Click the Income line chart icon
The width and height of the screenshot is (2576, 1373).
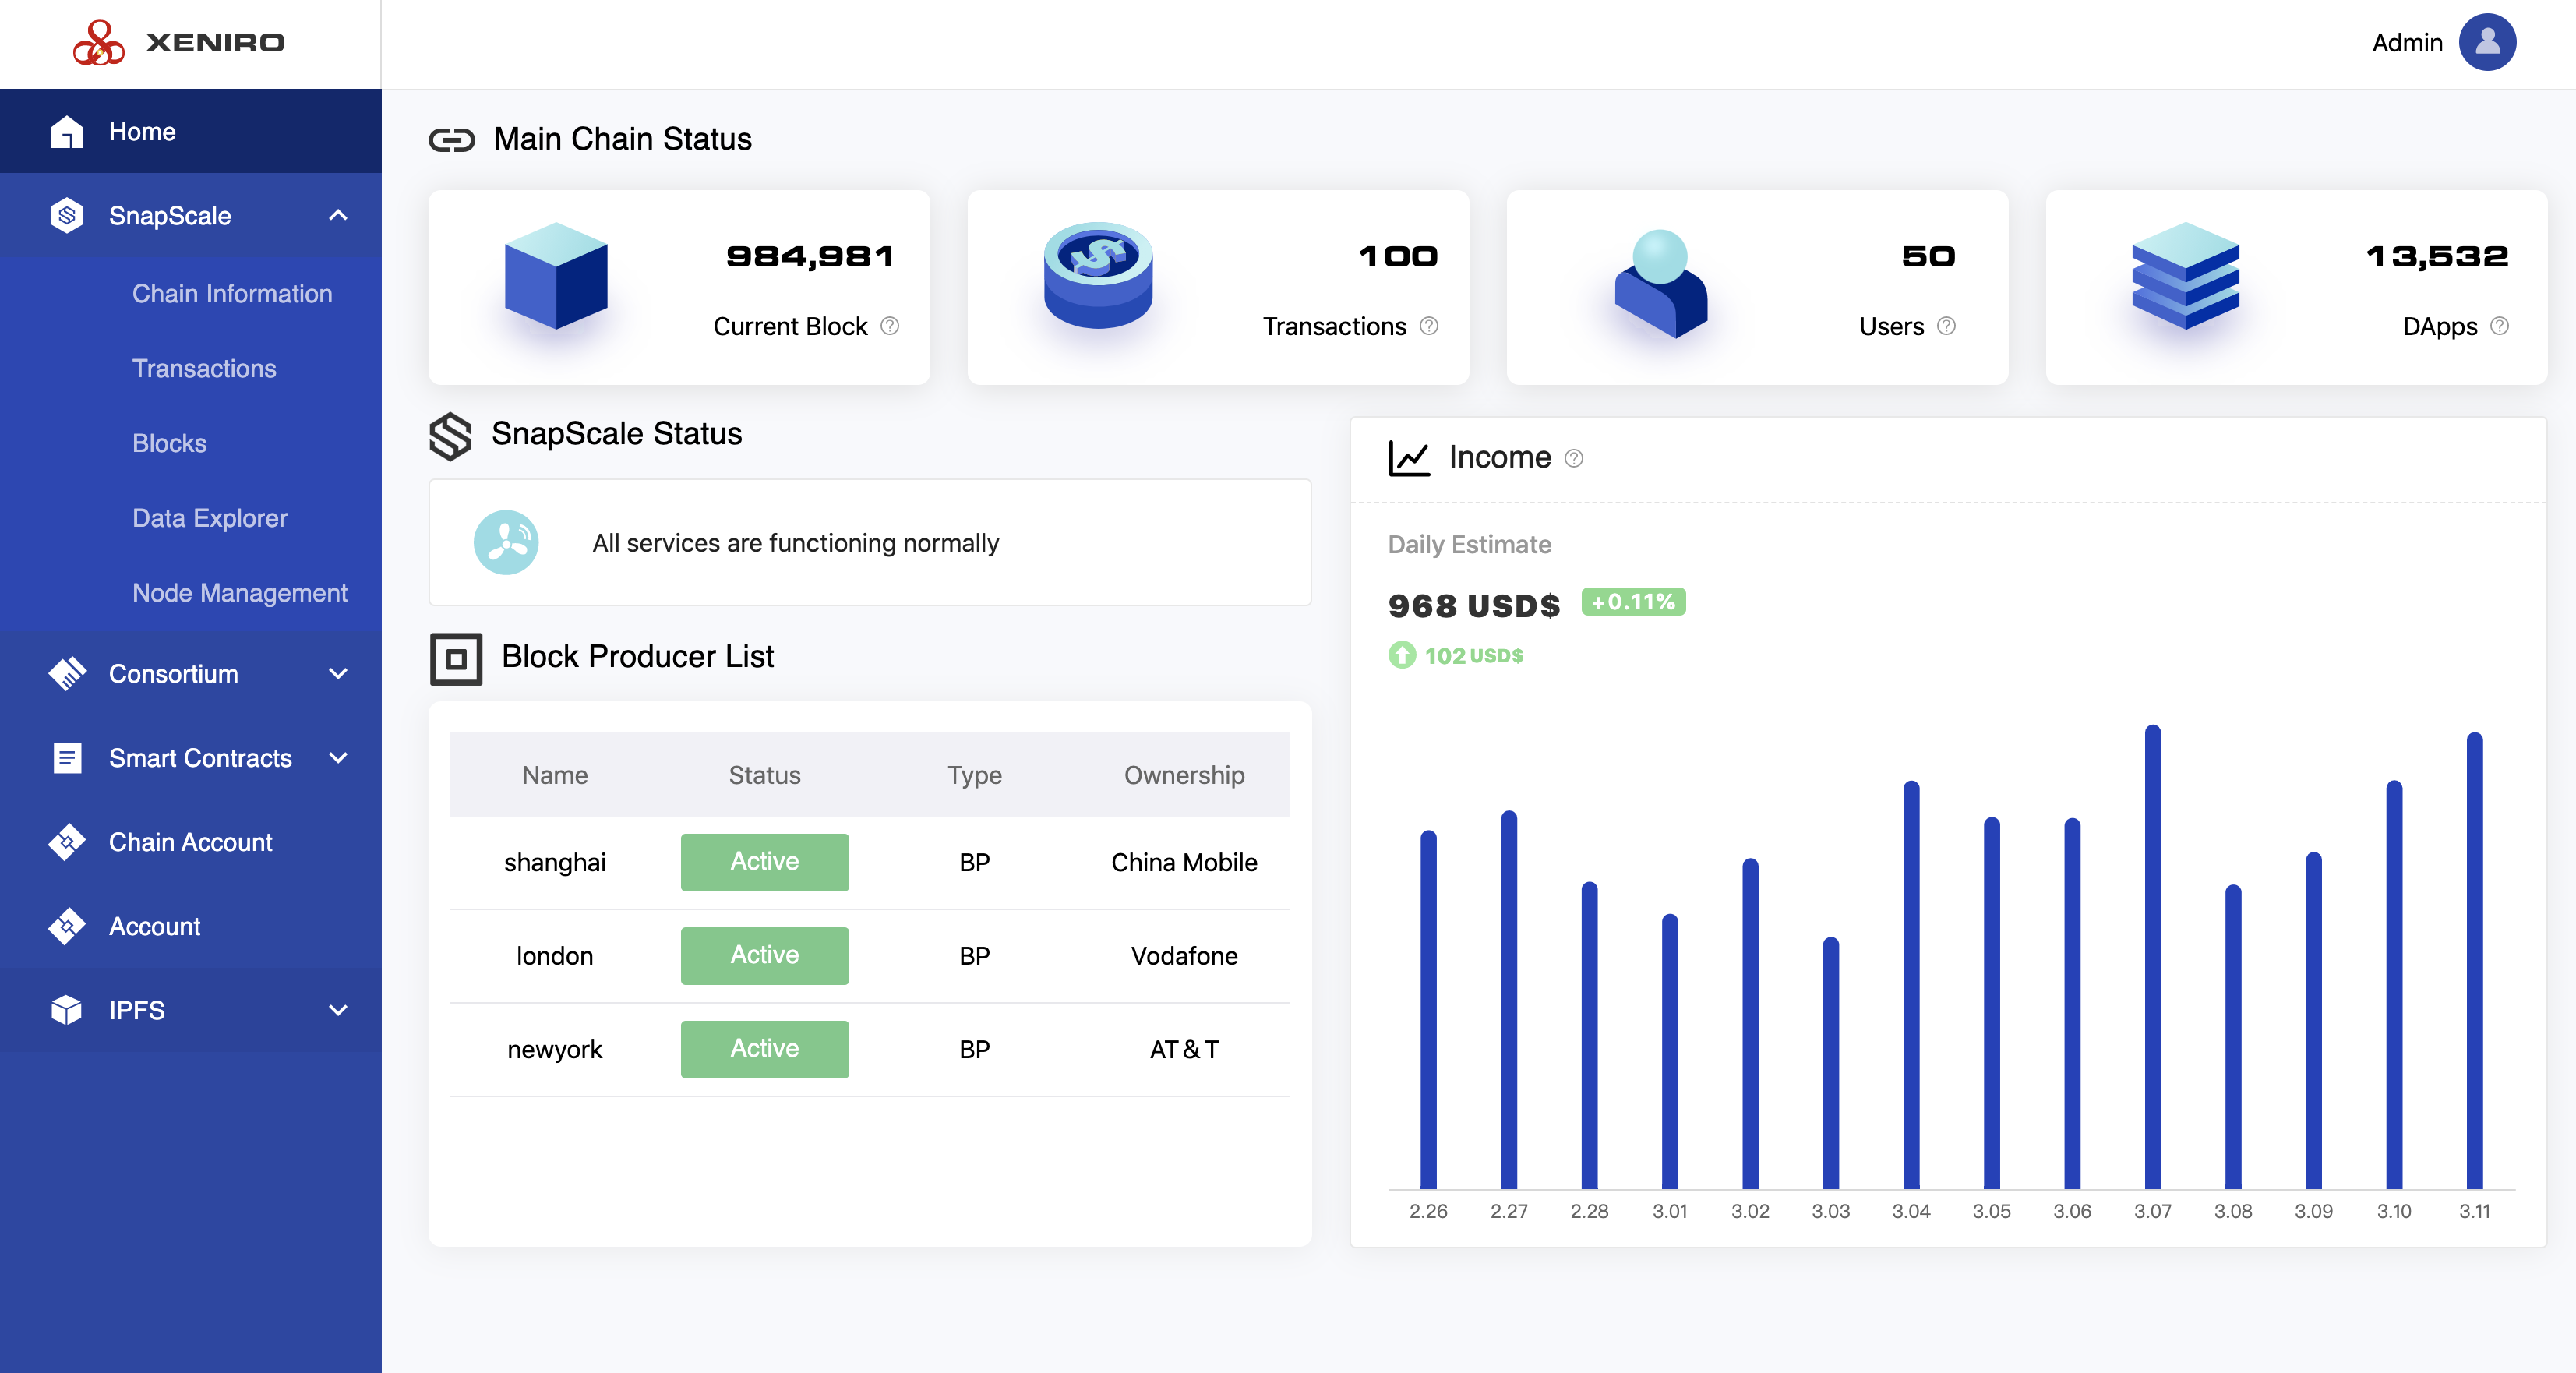pos(1409,458)
